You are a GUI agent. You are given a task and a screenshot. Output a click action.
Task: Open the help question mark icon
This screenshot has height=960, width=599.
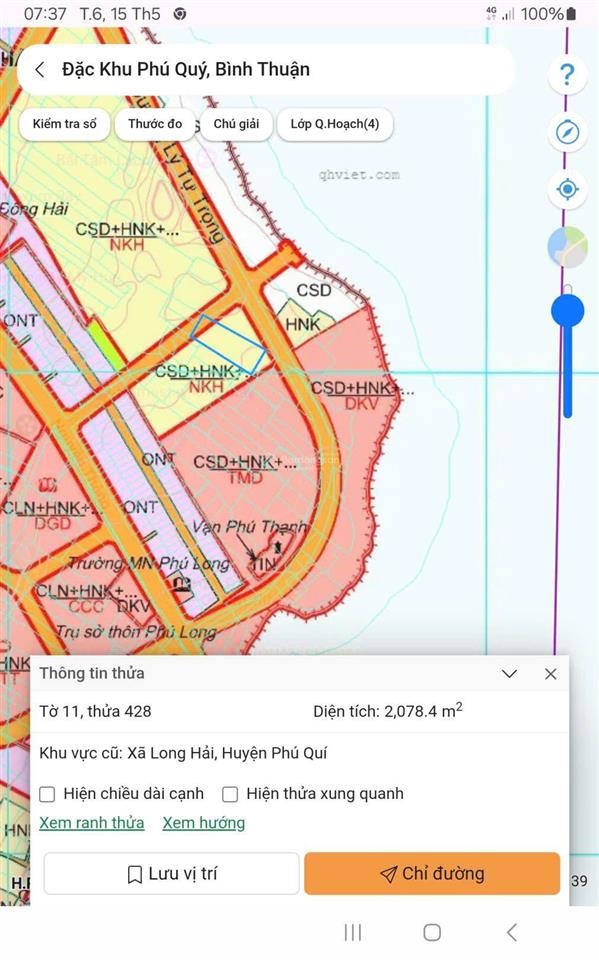pos(567,75)
